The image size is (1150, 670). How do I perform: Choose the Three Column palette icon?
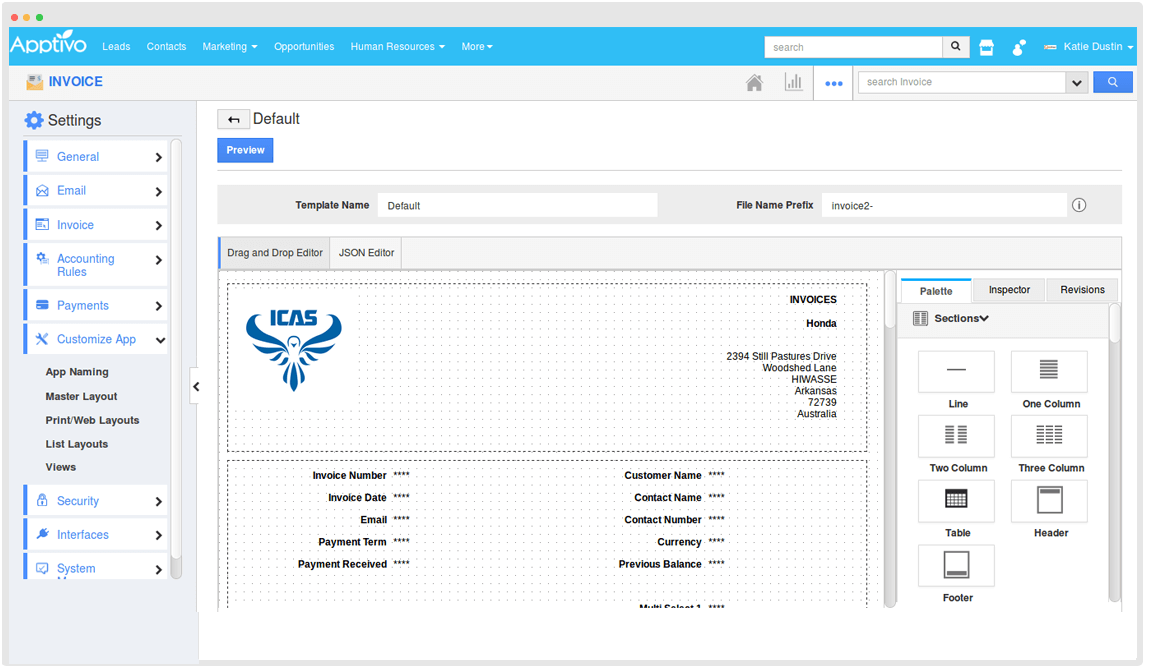[1049, 436]
